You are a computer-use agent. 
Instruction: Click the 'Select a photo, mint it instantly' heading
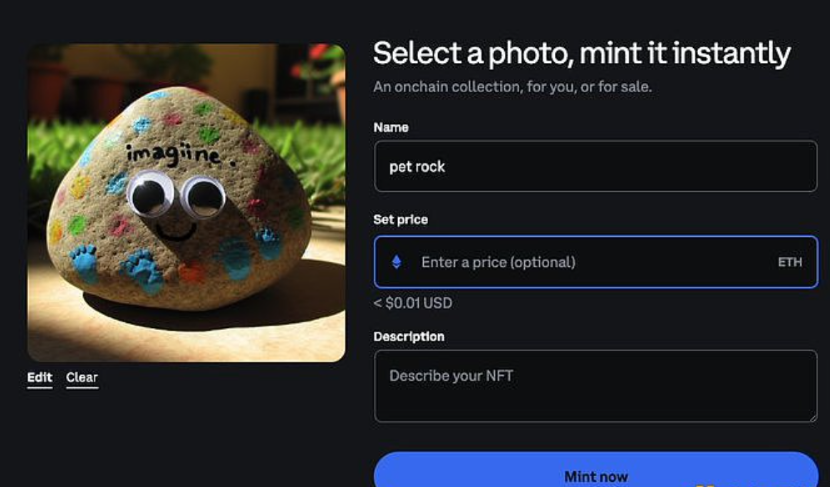pos(581,53)
